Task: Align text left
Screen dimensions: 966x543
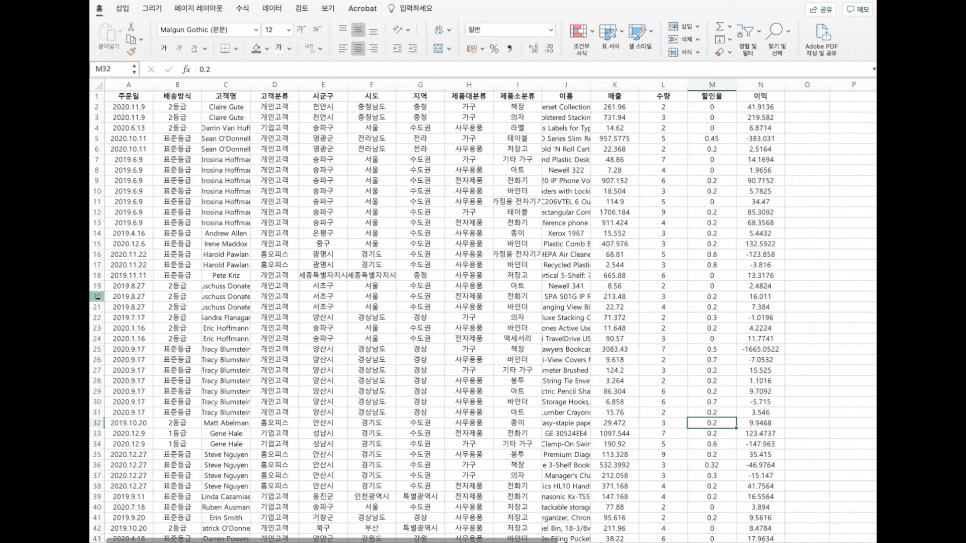Action: (x=343, y=48)
